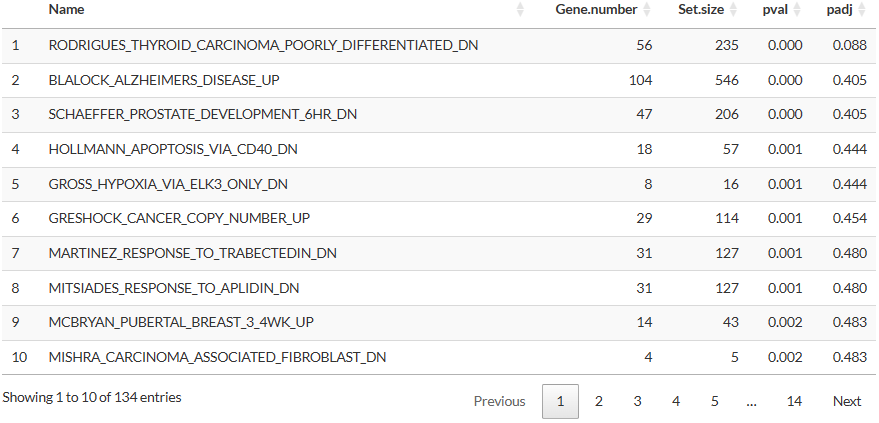This screenshot has height=423, width=879.
Task: Click the padj sort arrows icon
Action: (x=862, y=10)
